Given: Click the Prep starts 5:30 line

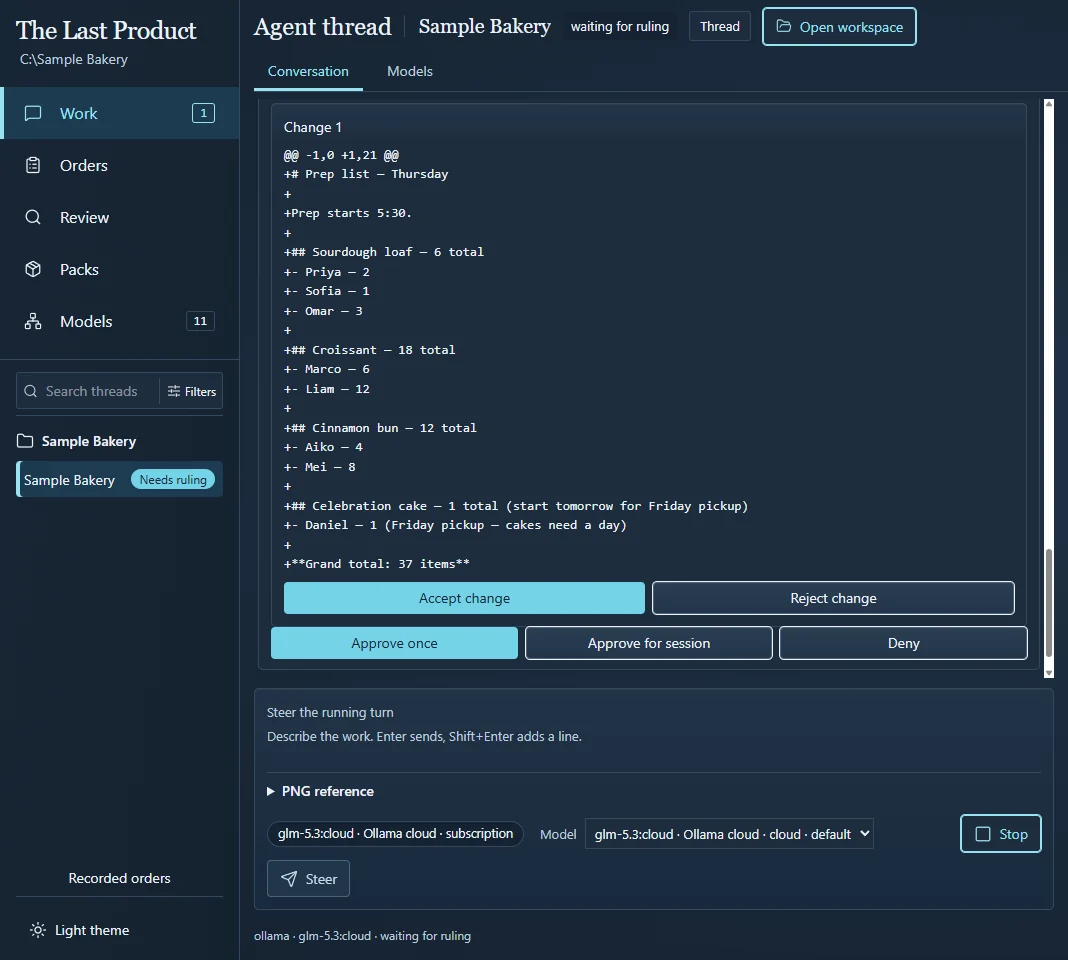Looking at the screenshot, I should click(348, 213).
